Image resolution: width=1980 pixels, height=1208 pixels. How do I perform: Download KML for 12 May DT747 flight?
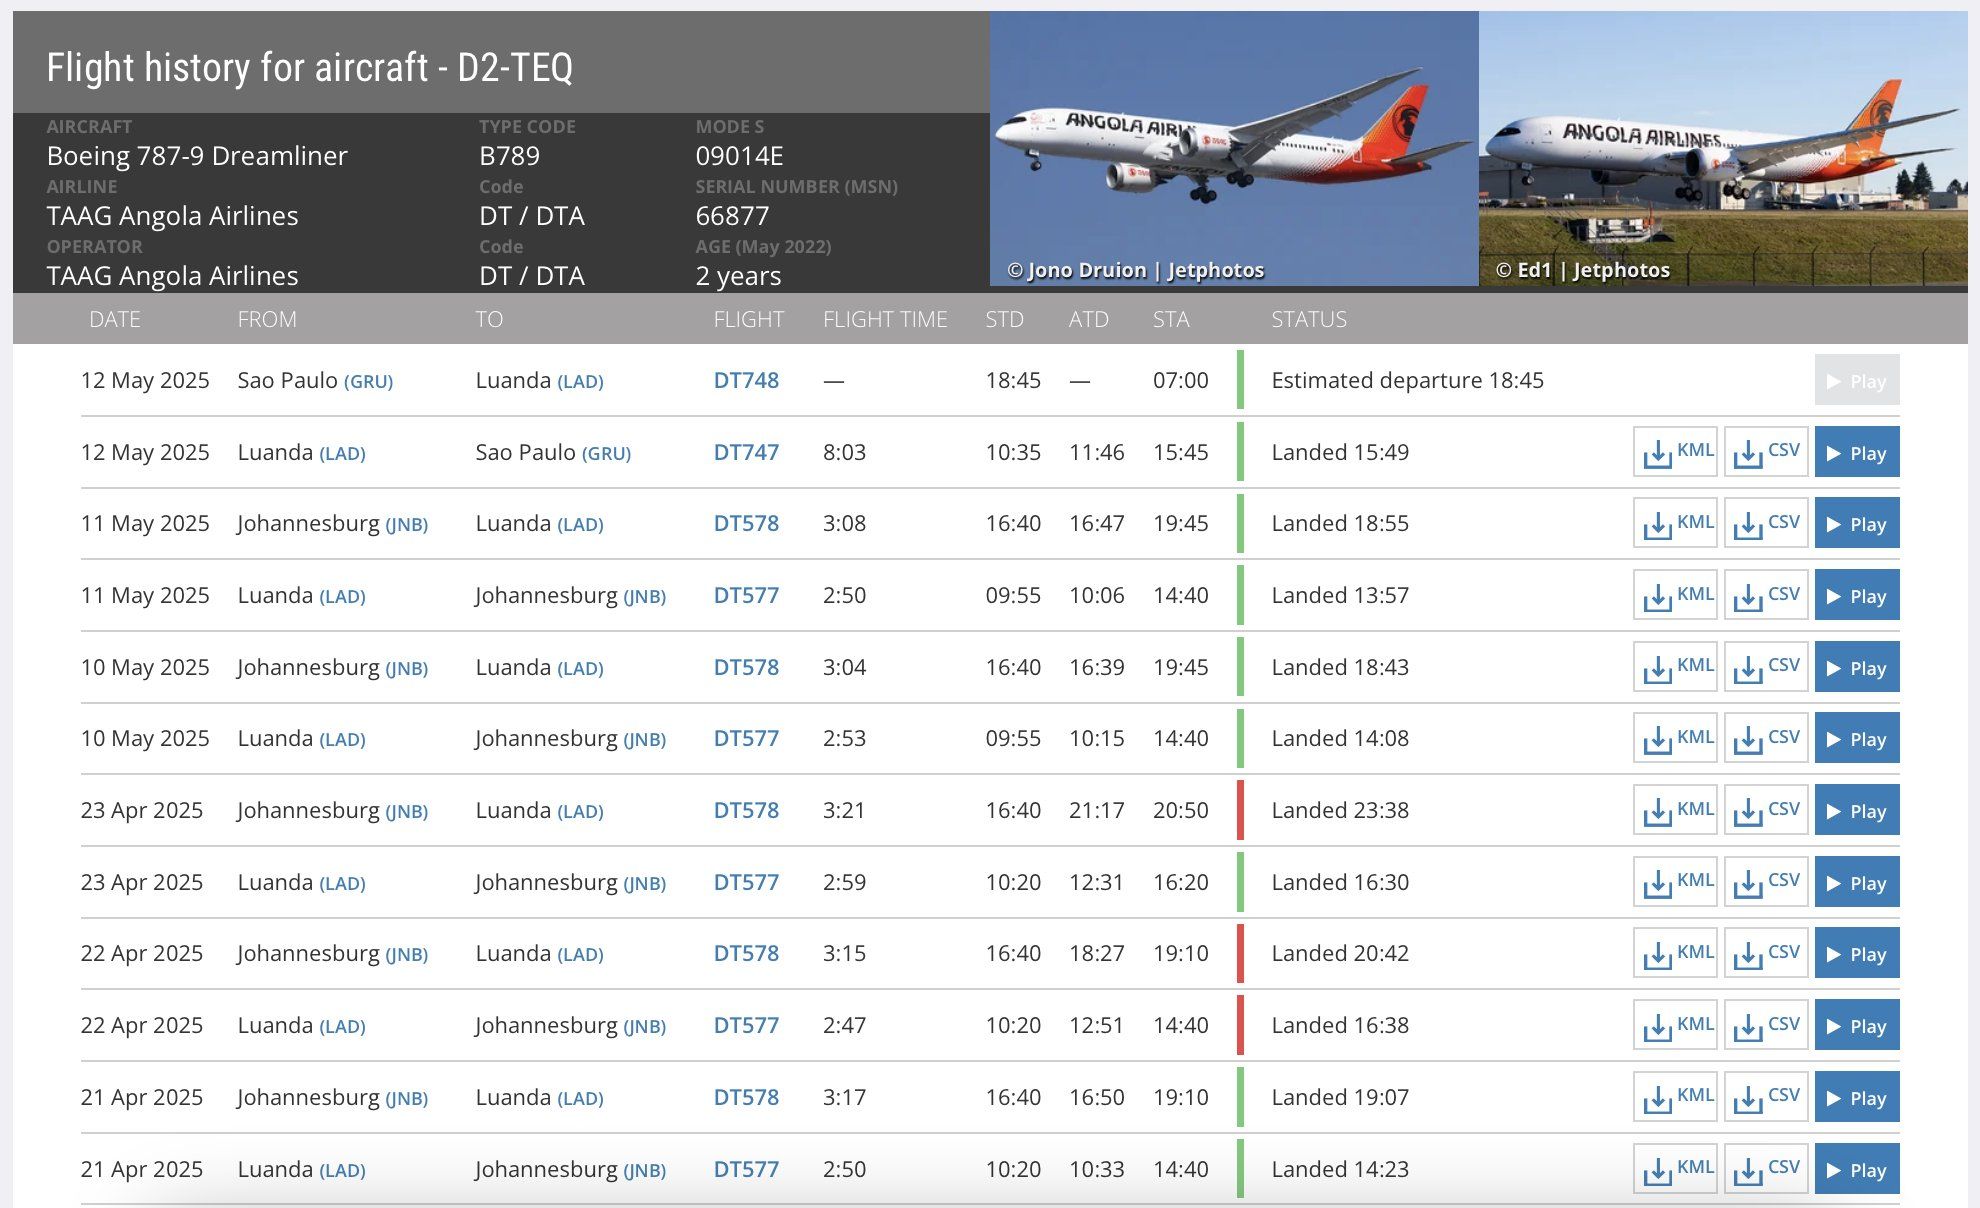point(1675,453)
